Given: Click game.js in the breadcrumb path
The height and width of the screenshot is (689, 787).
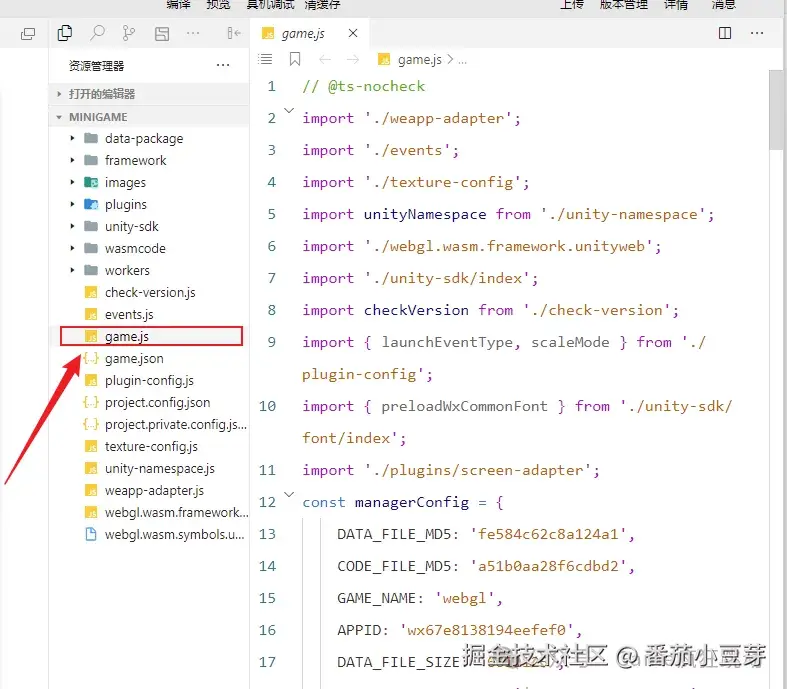Looking at the screenshot, I should 420,60.
